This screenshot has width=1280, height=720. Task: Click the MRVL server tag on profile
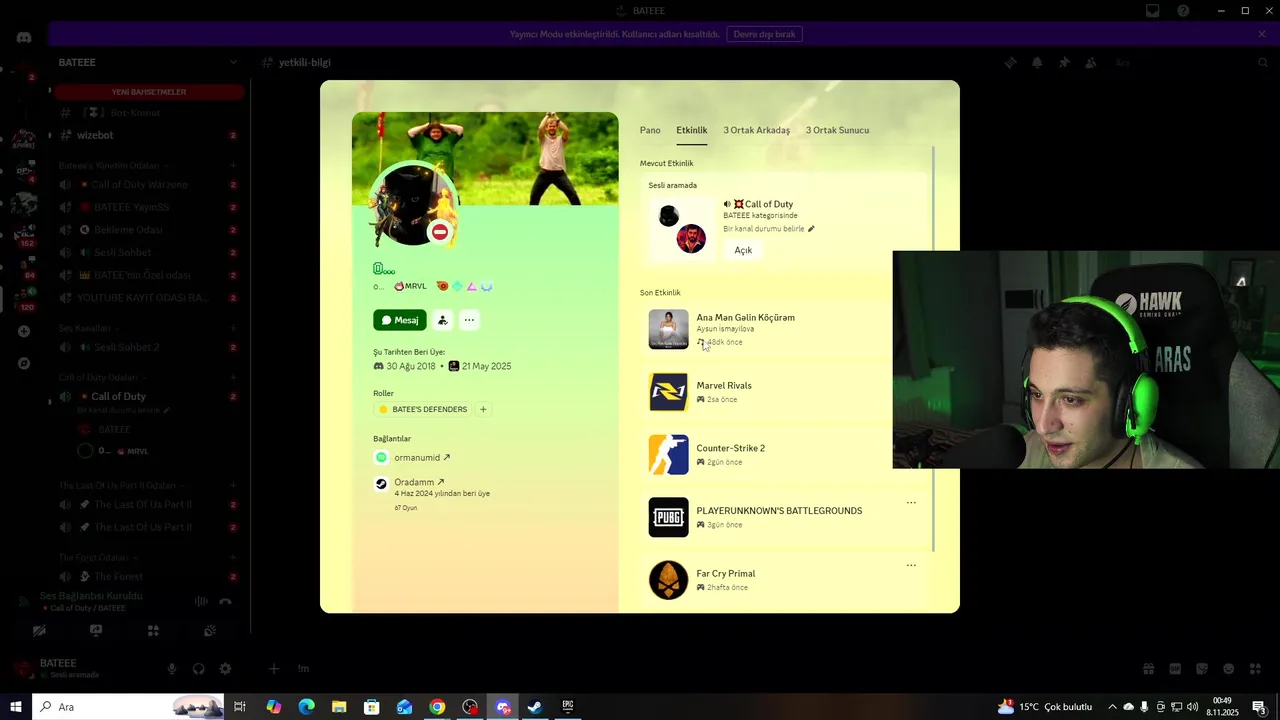coord(410,286)
